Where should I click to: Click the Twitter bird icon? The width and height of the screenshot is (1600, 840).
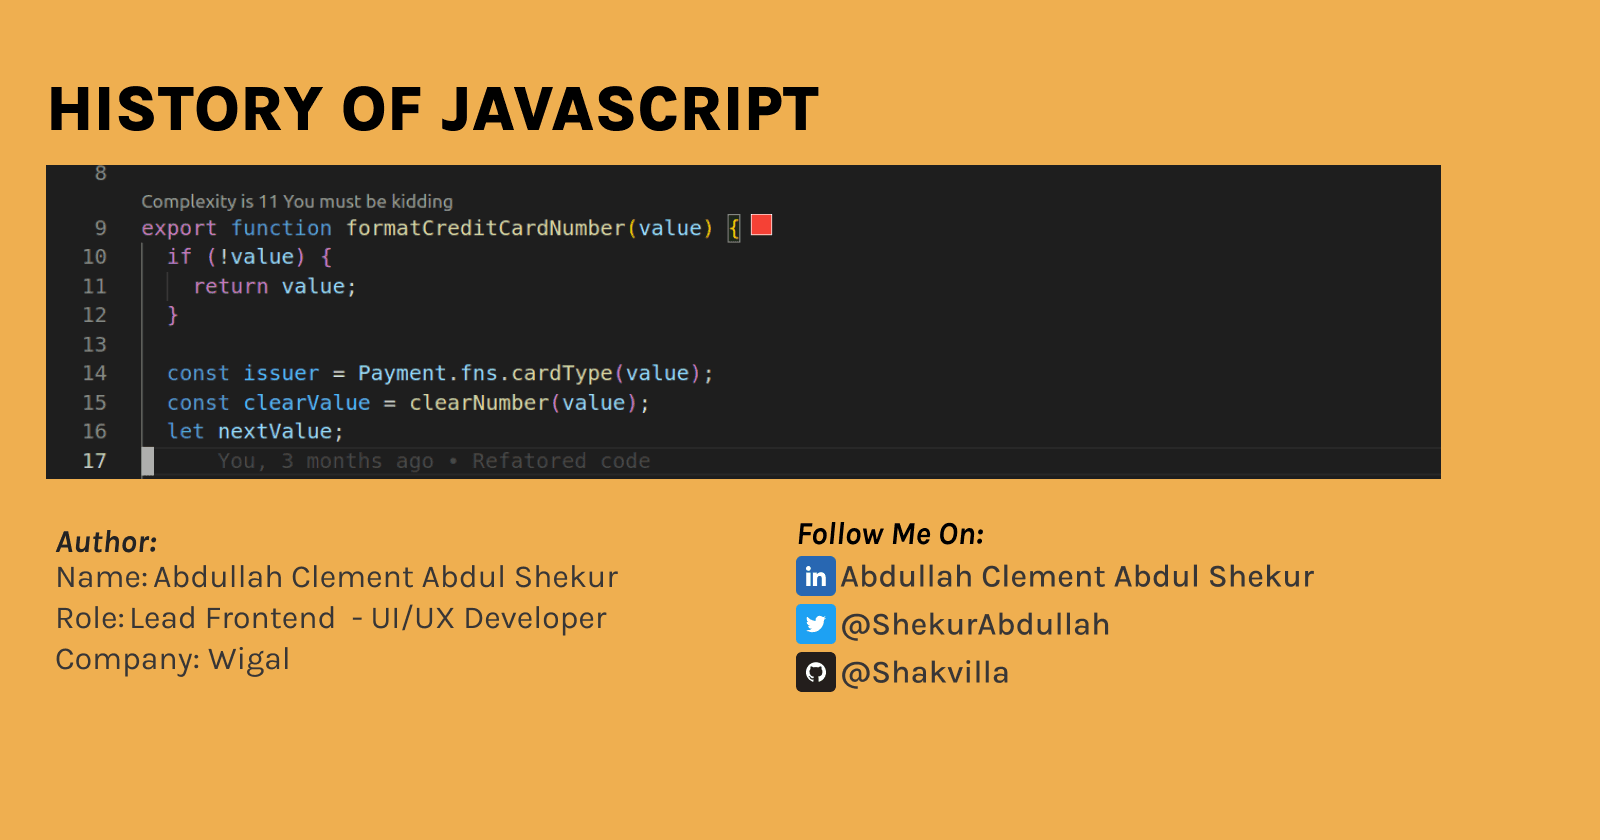pos(815,624)
